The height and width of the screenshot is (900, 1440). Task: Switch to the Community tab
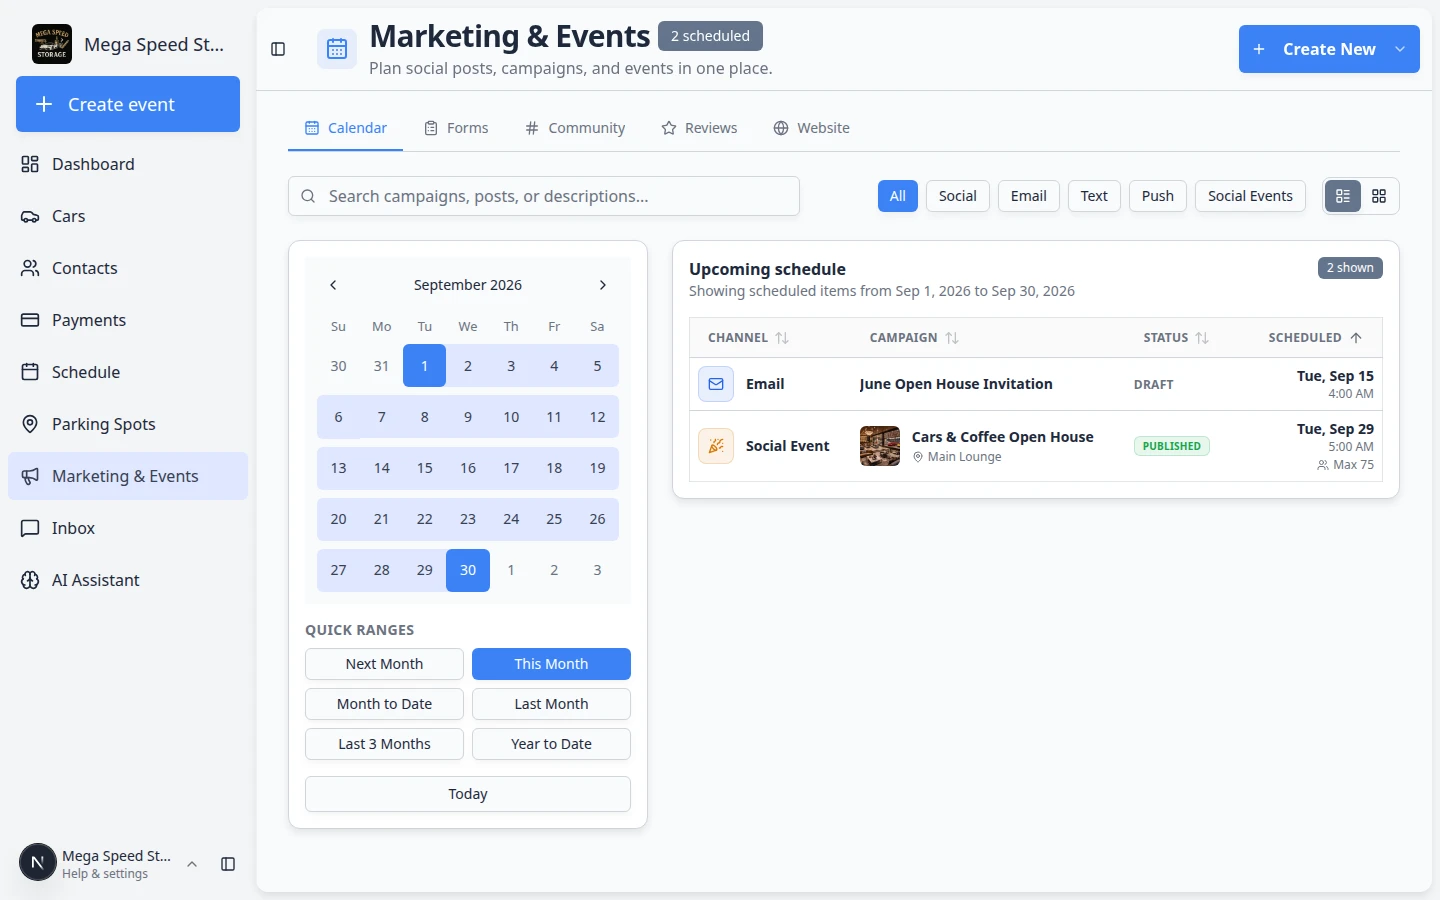point(575,128)
